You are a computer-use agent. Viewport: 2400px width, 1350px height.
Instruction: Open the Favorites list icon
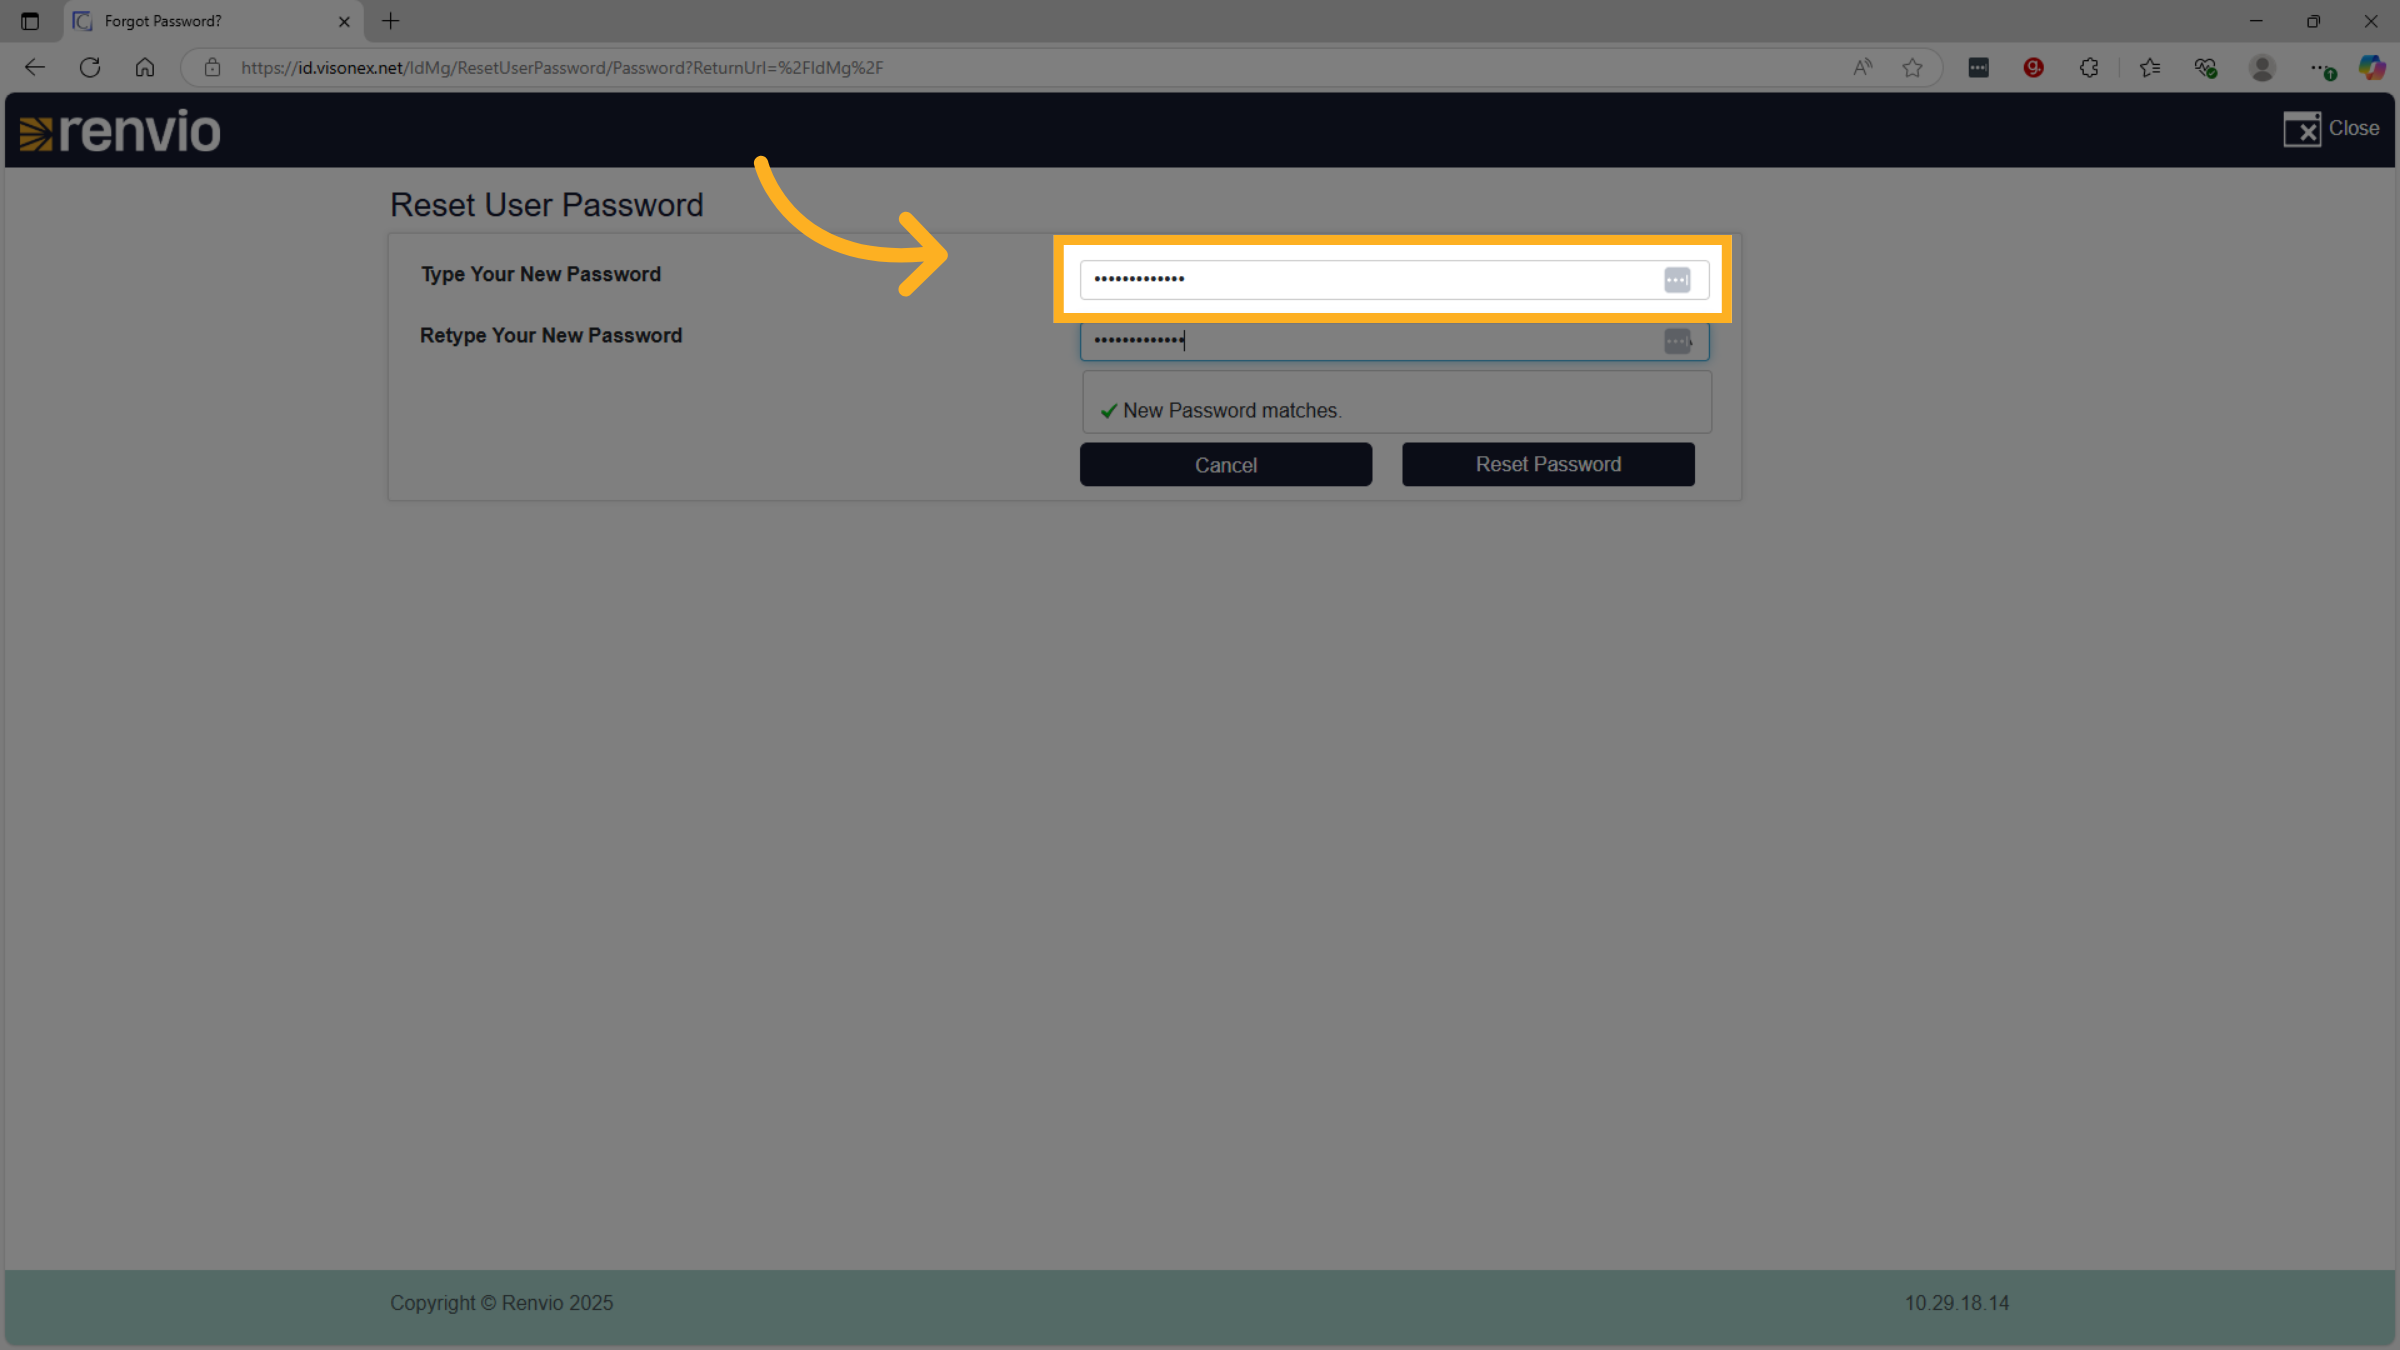[x=2150, y=67]
